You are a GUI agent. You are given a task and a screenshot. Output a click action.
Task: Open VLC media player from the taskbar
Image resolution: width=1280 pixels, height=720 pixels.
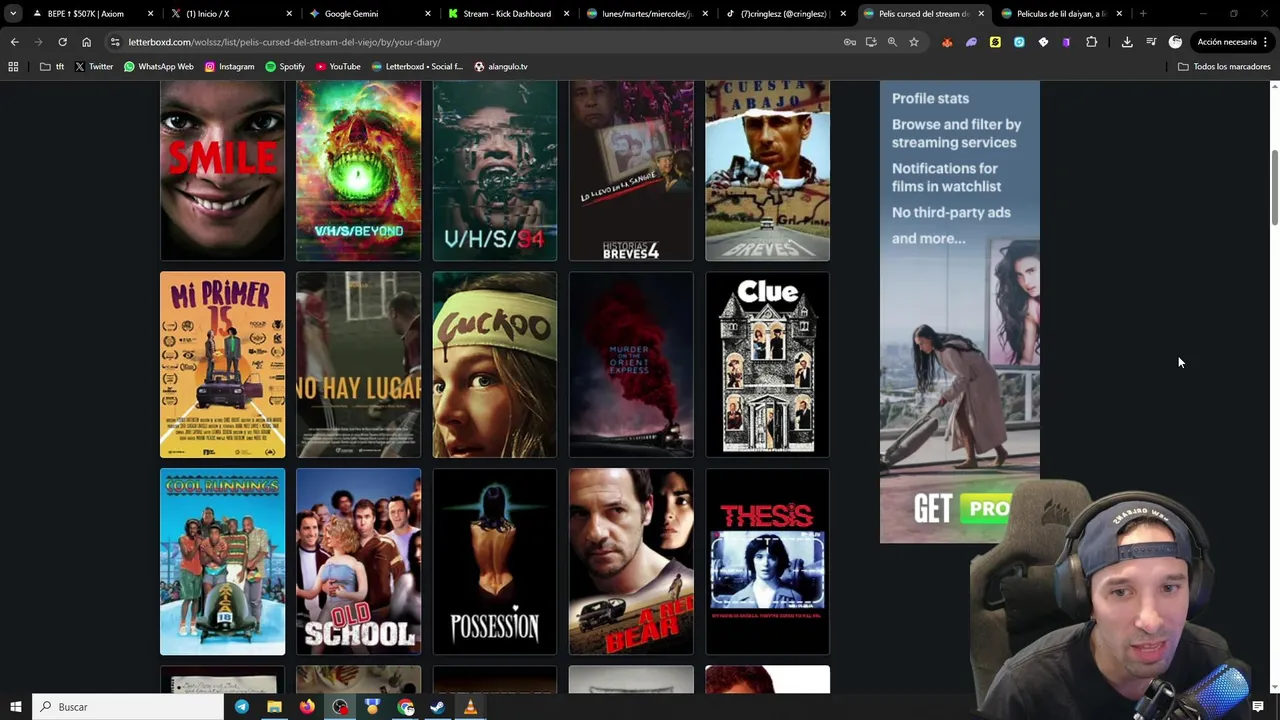(x=470, y=707)
